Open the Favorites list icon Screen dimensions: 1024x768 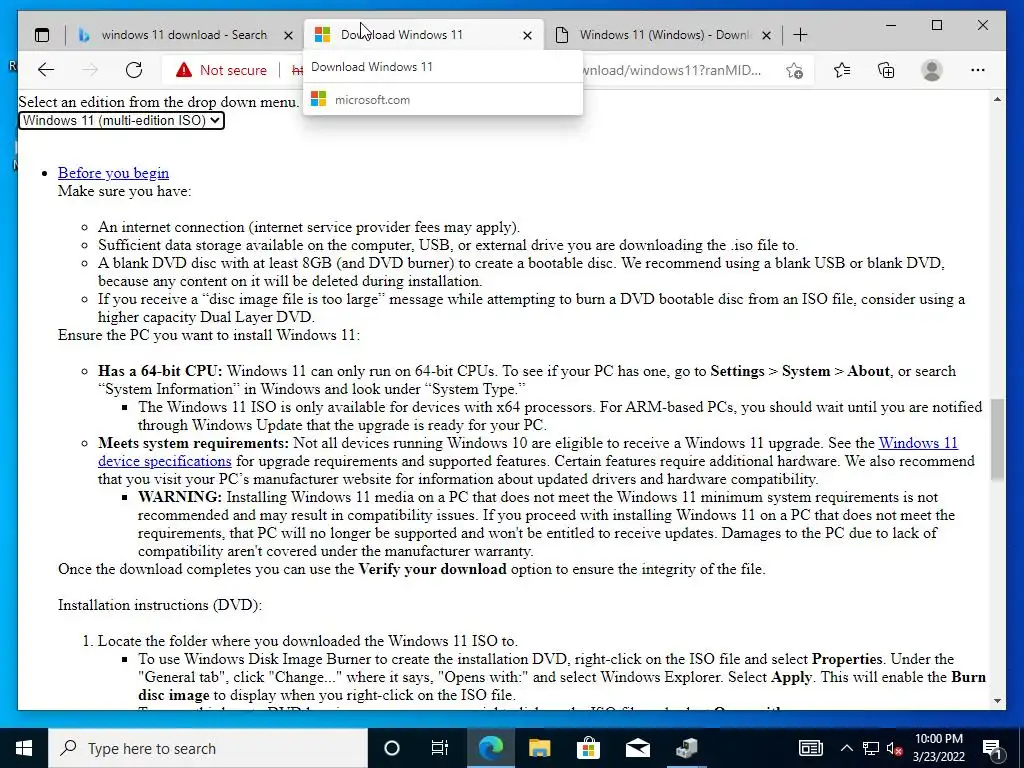842,70
